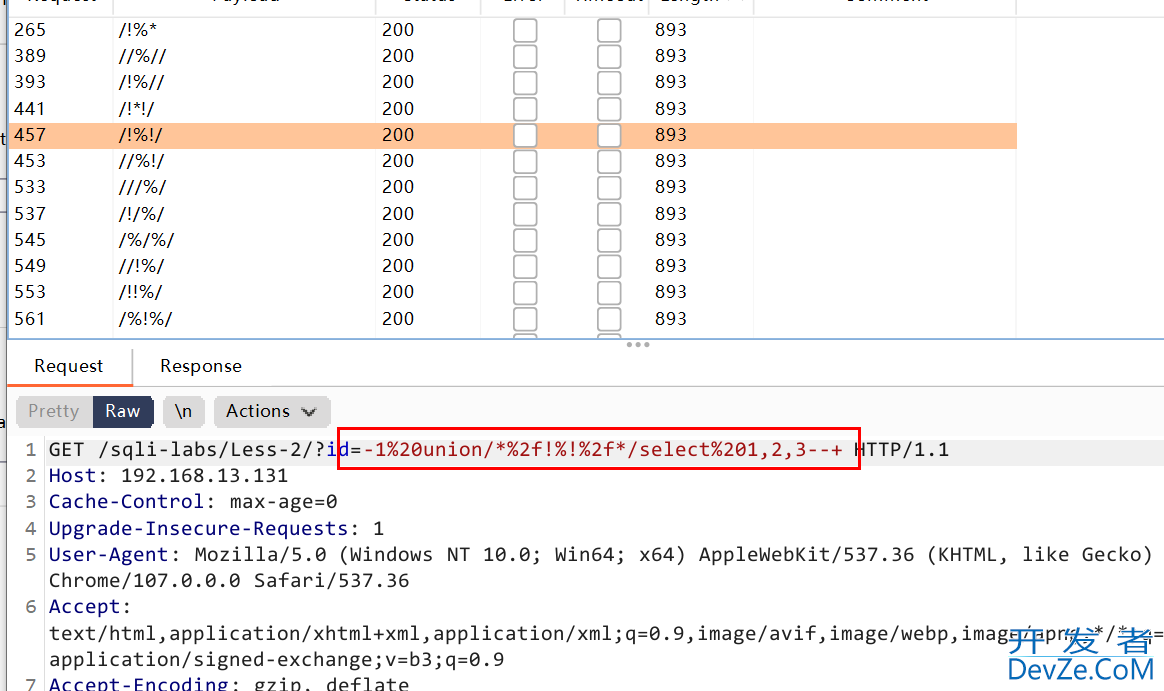Select request number 441
The width and height of the screenshot is (1164, 691).
click(x=30, y=108)
